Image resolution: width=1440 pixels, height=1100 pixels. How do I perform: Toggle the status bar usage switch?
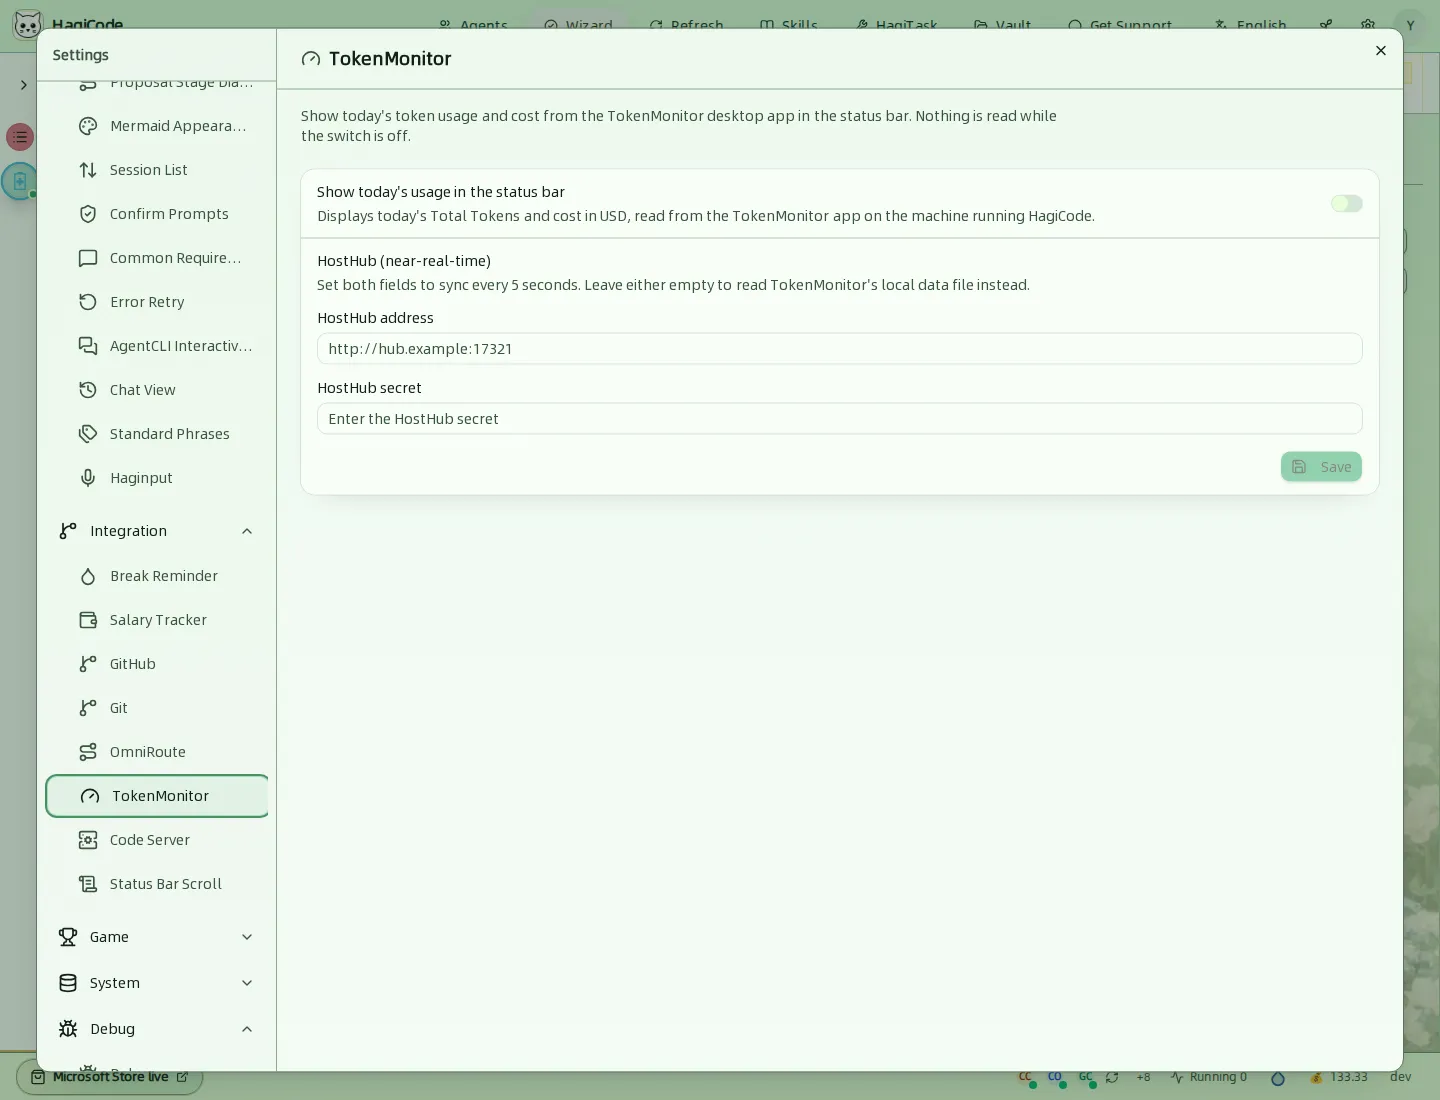coord(1346,204)
